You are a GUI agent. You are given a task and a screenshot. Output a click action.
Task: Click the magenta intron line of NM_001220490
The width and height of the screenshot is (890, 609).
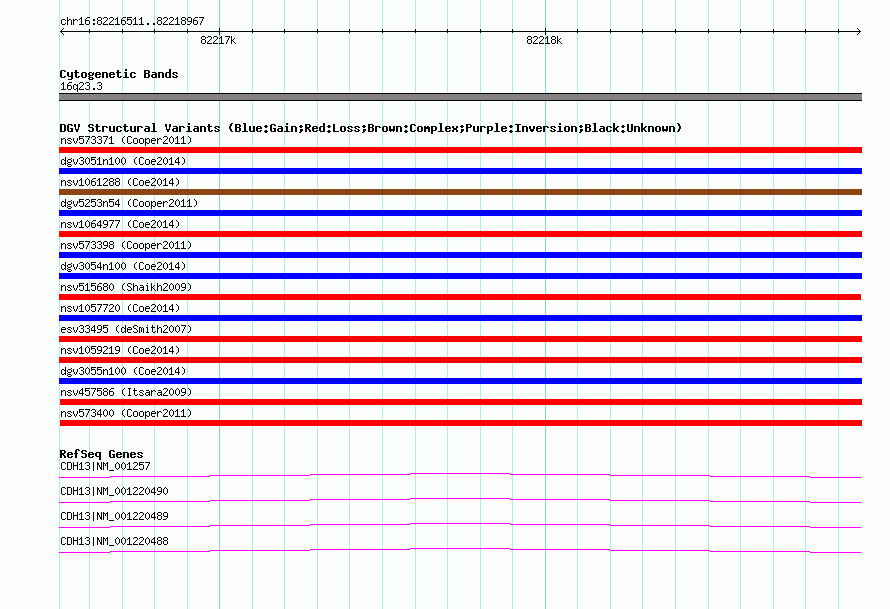[x=460, y=500]
